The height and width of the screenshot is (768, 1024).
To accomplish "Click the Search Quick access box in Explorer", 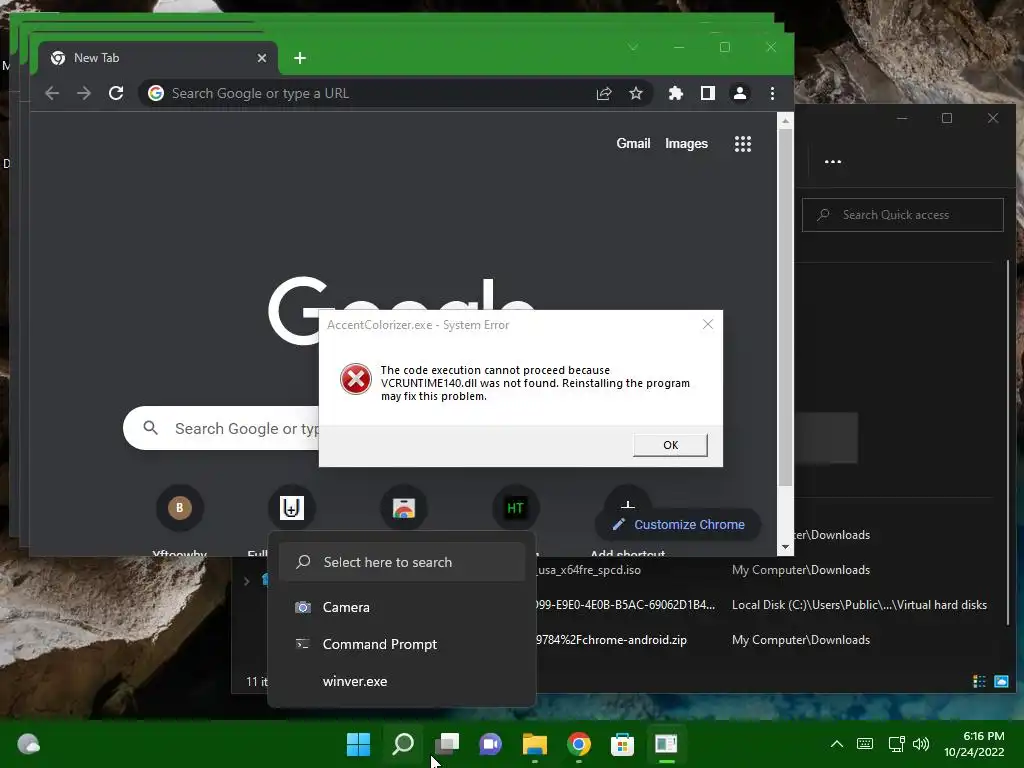I will [903, 215].
